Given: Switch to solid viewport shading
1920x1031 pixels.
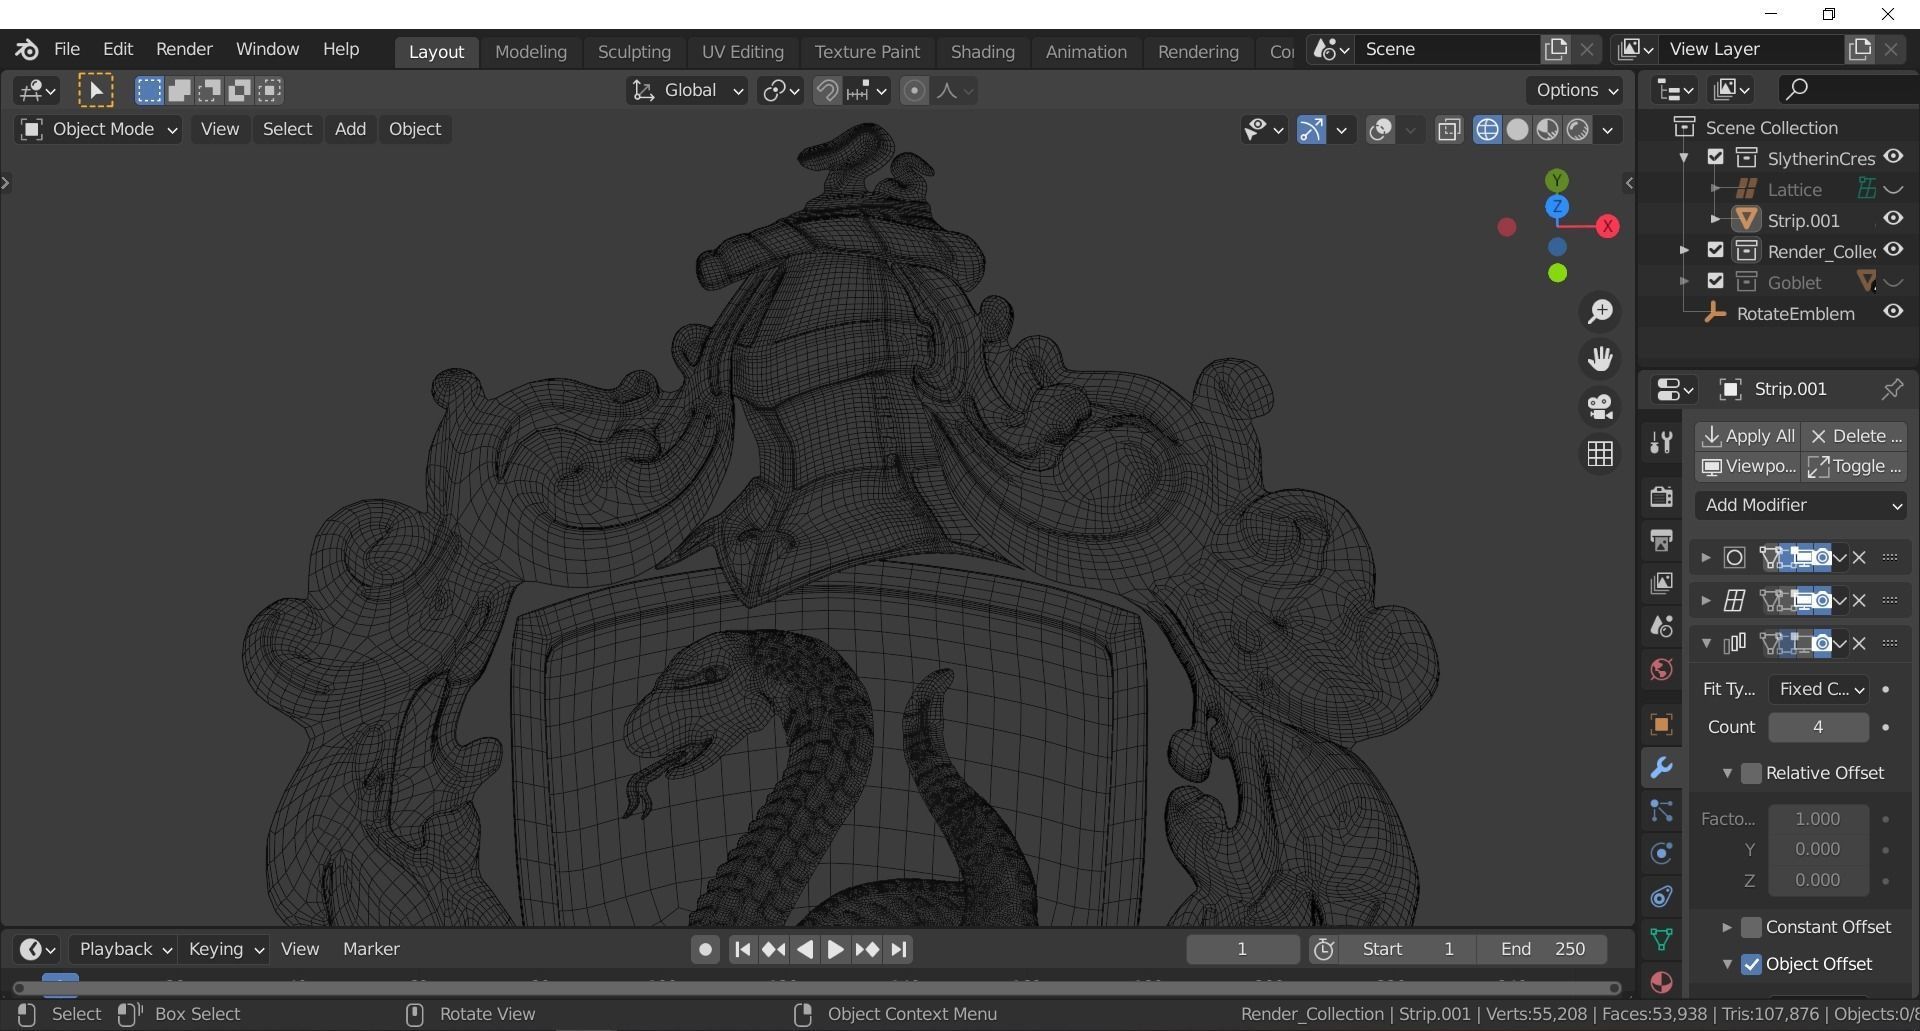Looking at the screenshot, I should click(1517, 130).
